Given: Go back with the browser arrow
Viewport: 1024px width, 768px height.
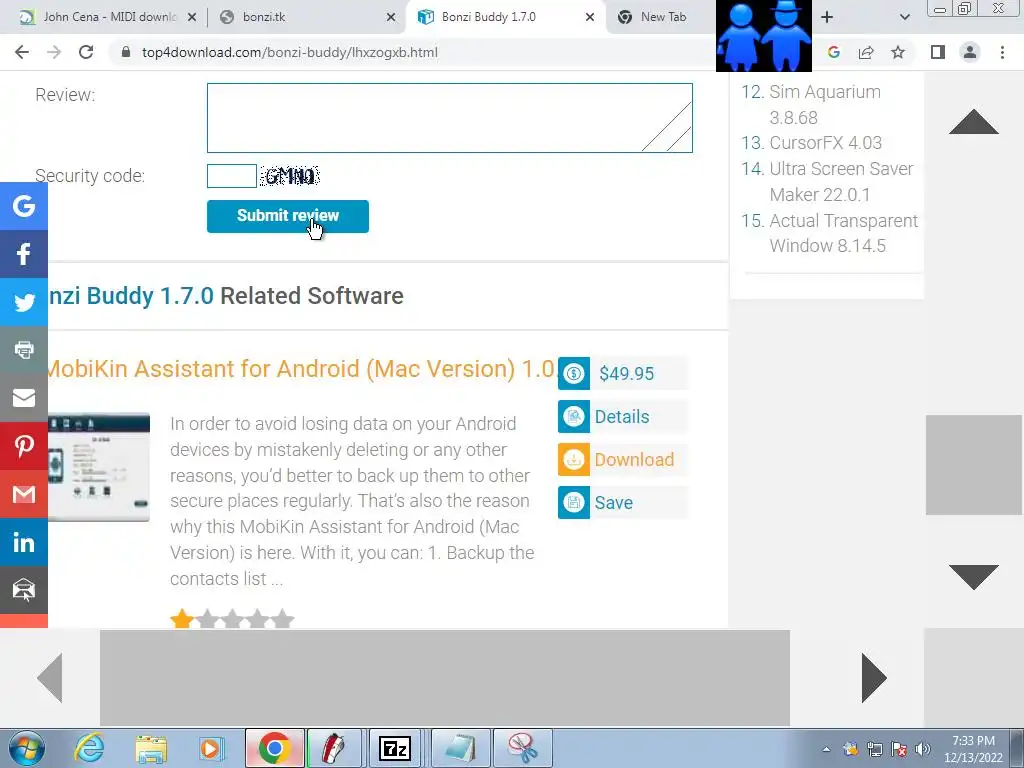Looking at the screenshot, I should pyautogui.click(x=22, y=52).
